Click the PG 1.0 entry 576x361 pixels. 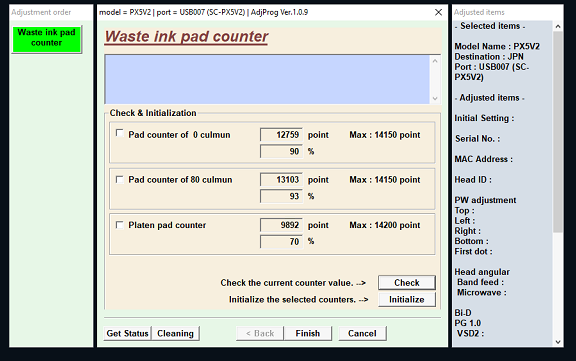tap(467, 323)
